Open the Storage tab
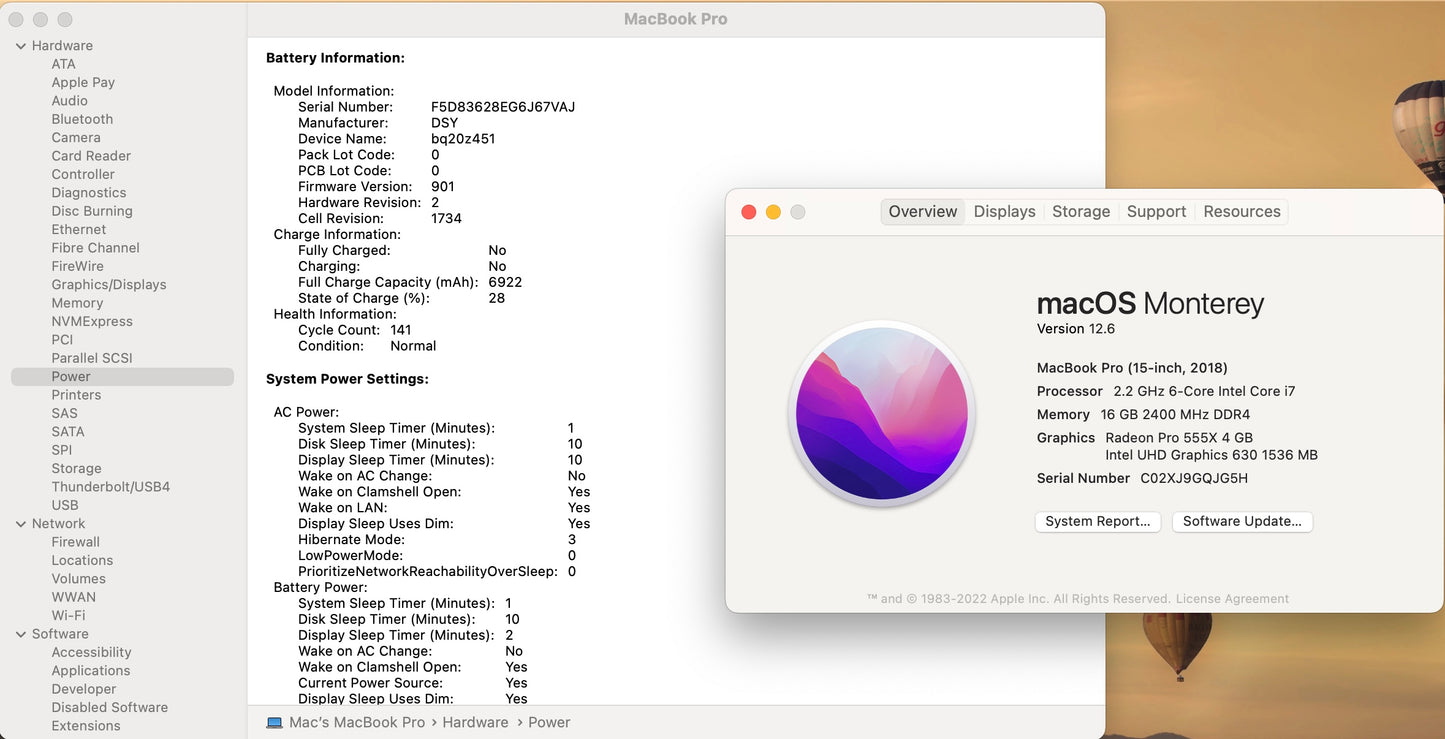This screenshot has width=1445, height=739. pyautogui.click(x=1080, y=211)
